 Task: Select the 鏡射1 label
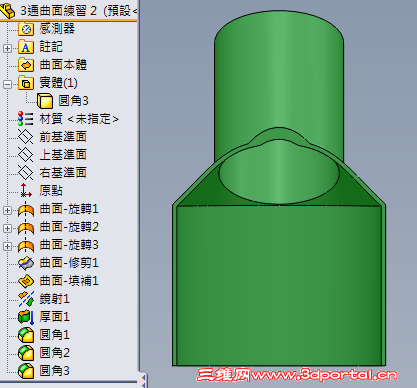pyautogui.click(x=54, y=299)
